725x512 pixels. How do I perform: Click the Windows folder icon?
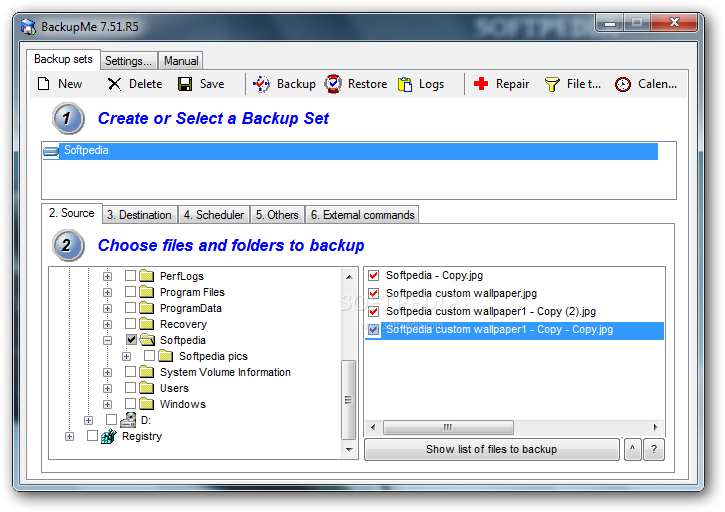(x=147, y=404)
